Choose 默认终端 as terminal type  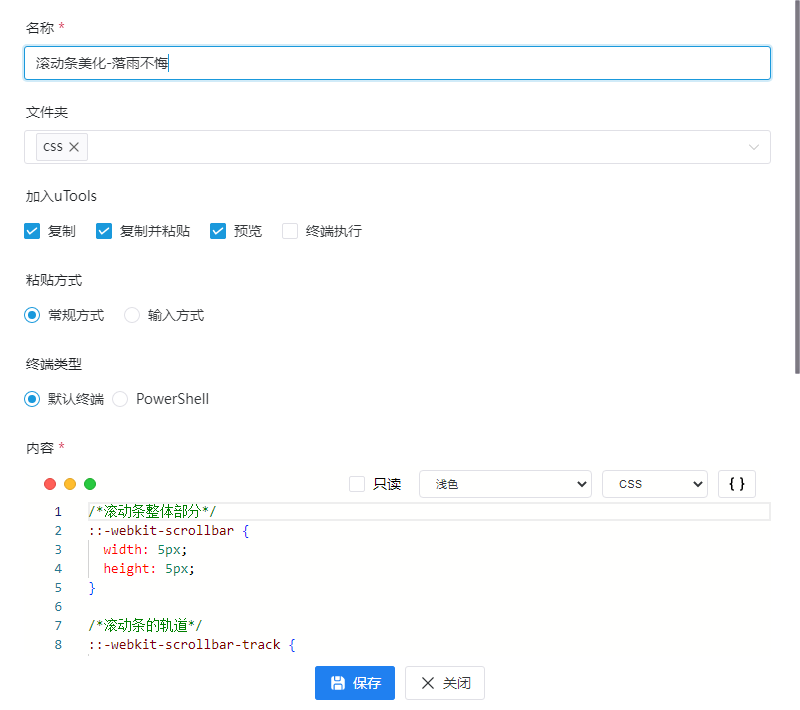[x=32, y=399]
